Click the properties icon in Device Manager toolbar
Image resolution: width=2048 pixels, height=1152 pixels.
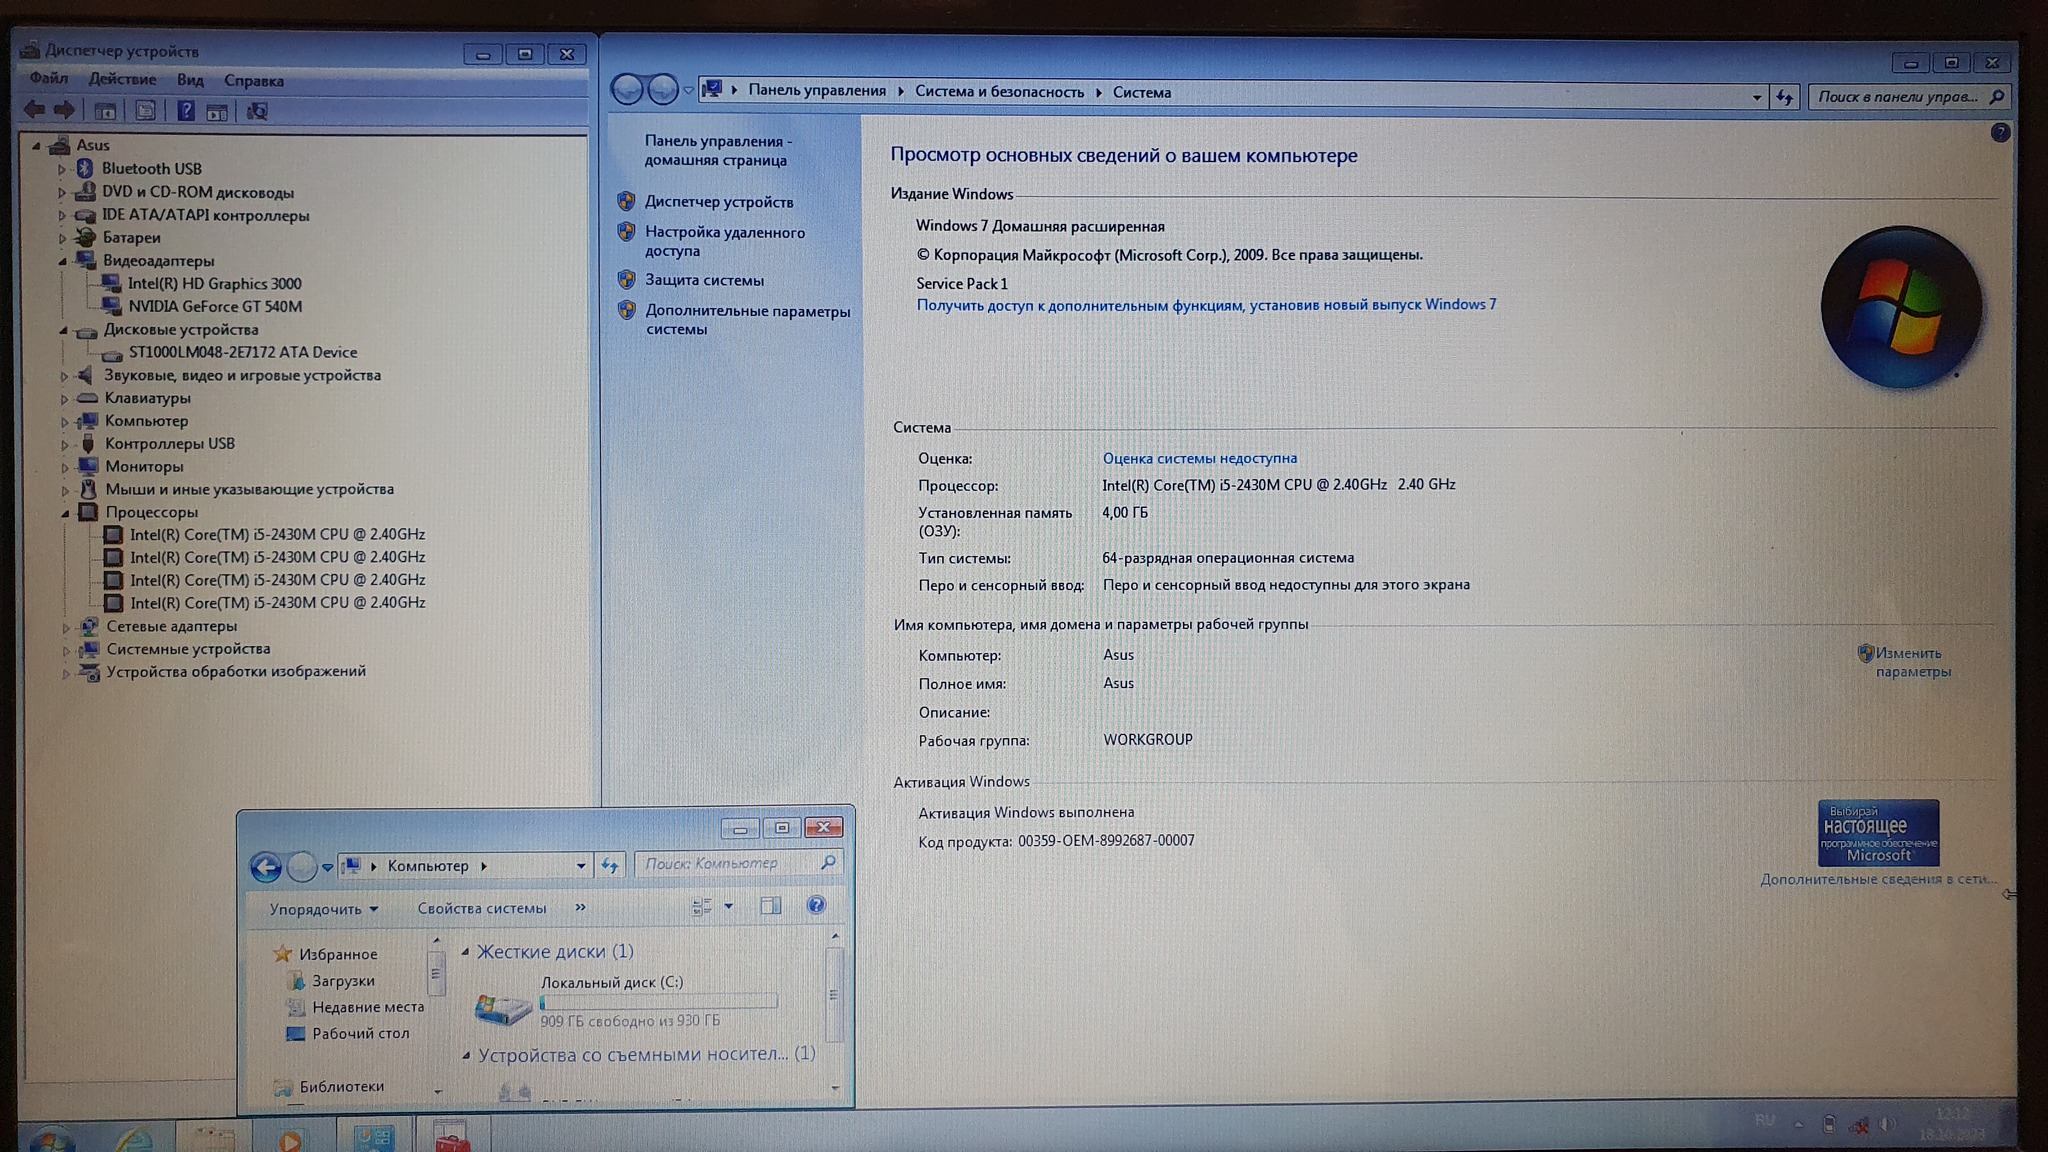[x=145, y=111]
